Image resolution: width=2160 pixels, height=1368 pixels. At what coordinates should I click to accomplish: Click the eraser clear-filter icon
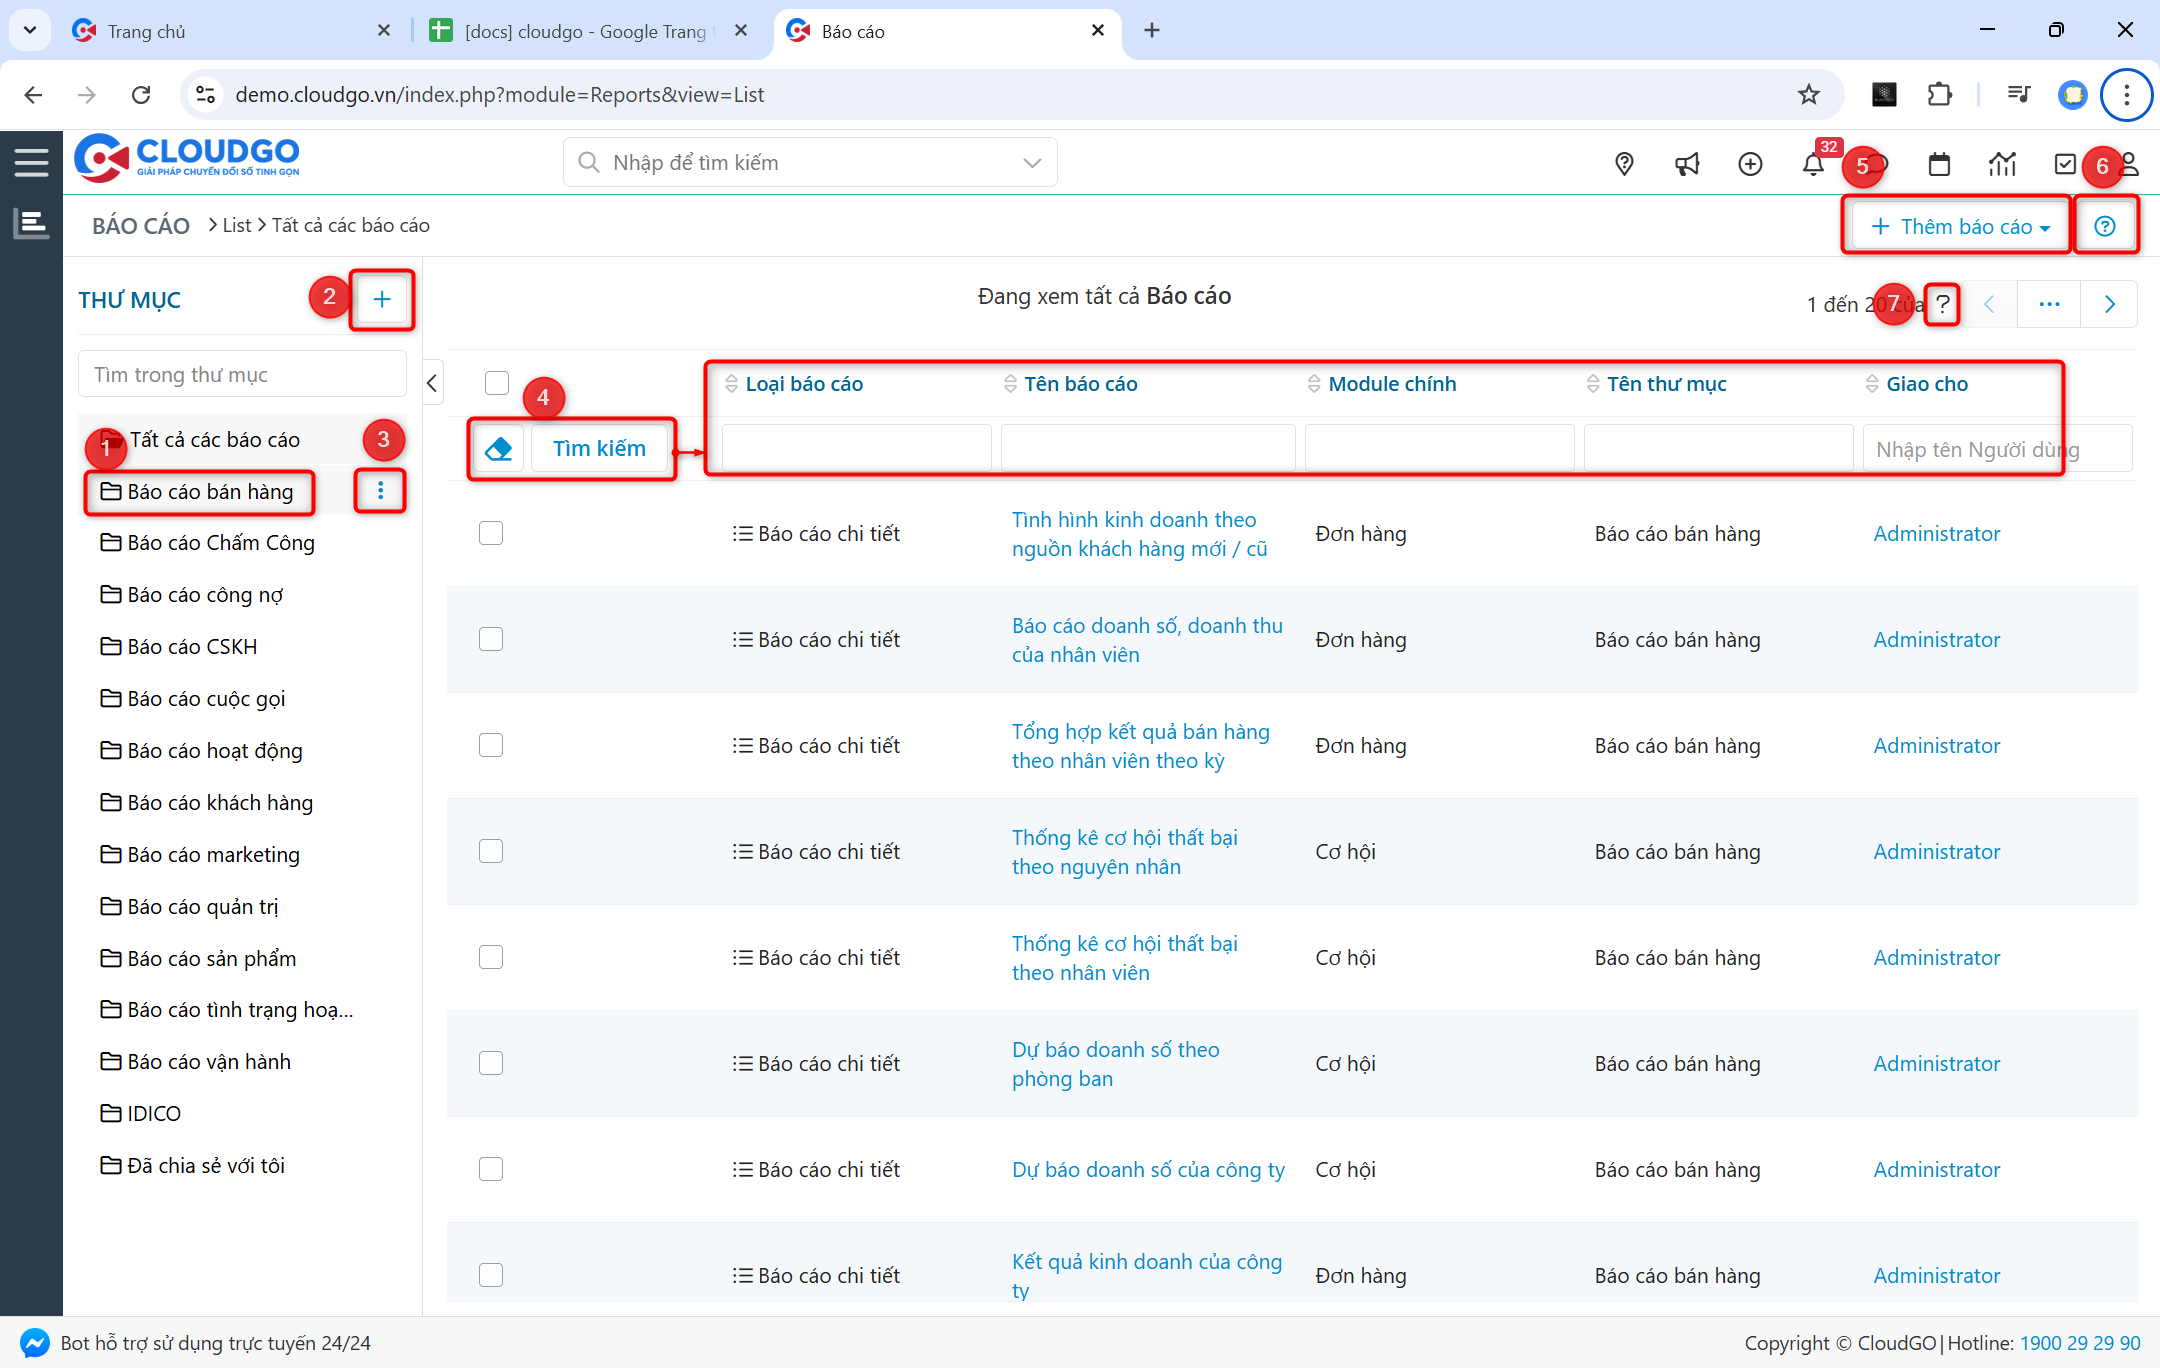tap(498, 449)
